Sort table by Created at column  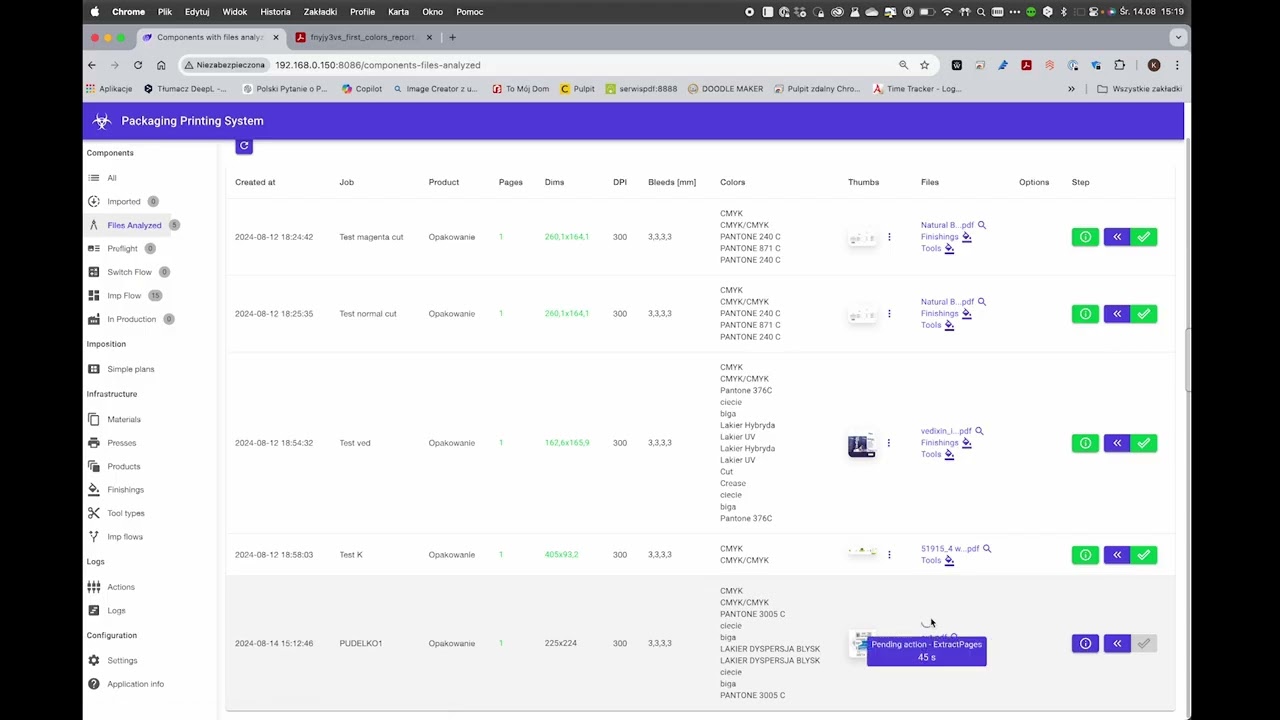point(255,182)
